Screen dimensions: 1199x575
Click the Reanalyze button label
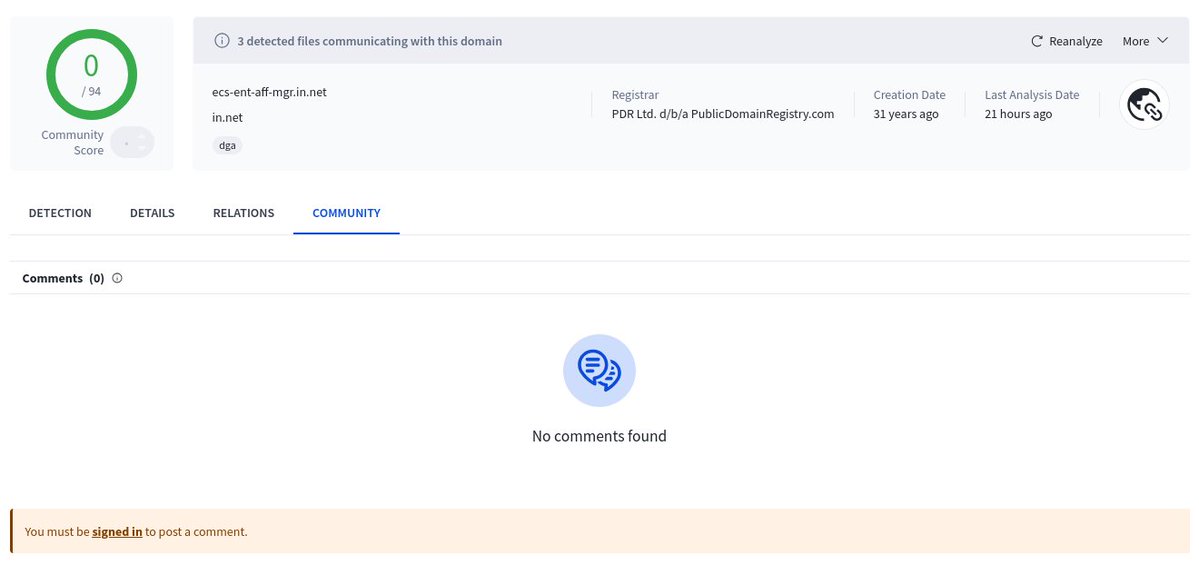(1075, 41)
